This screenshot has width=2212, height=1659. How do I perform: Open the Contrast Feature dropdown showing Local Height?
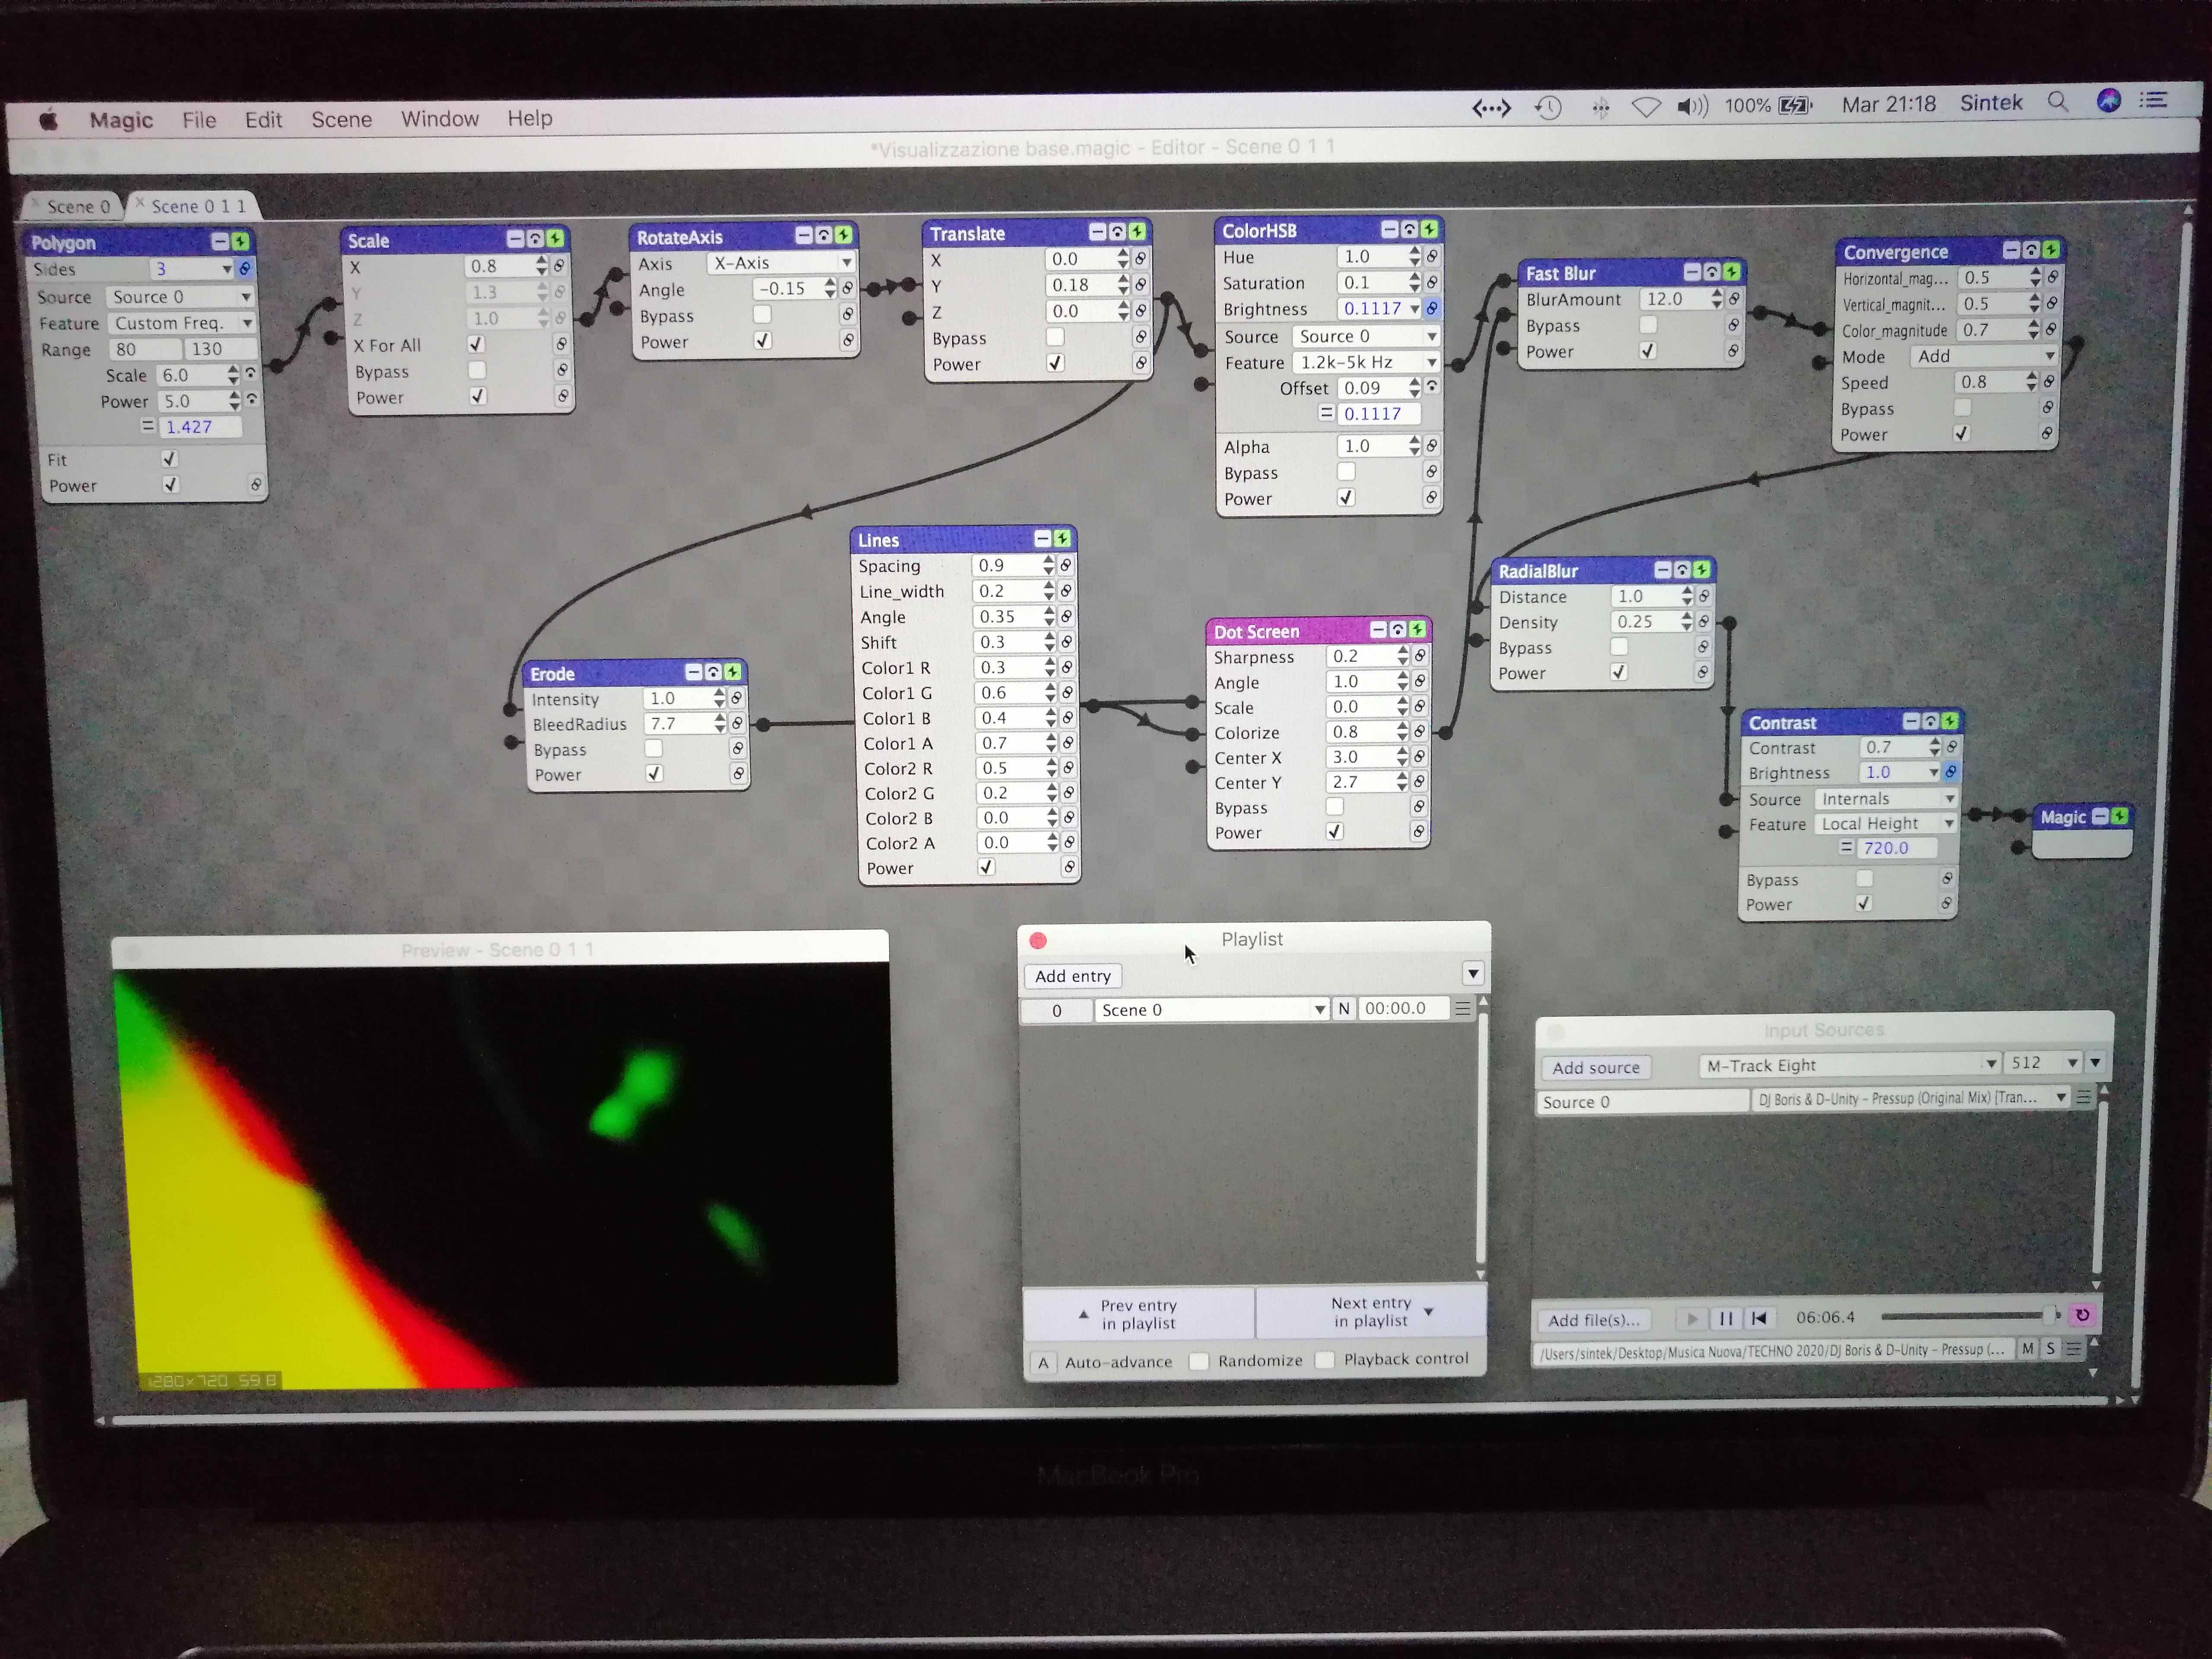pos(1885,823)
